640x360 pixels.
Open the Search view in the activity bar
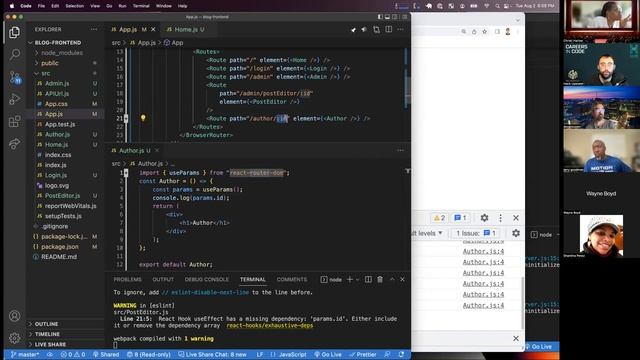(x=15, y=54)
